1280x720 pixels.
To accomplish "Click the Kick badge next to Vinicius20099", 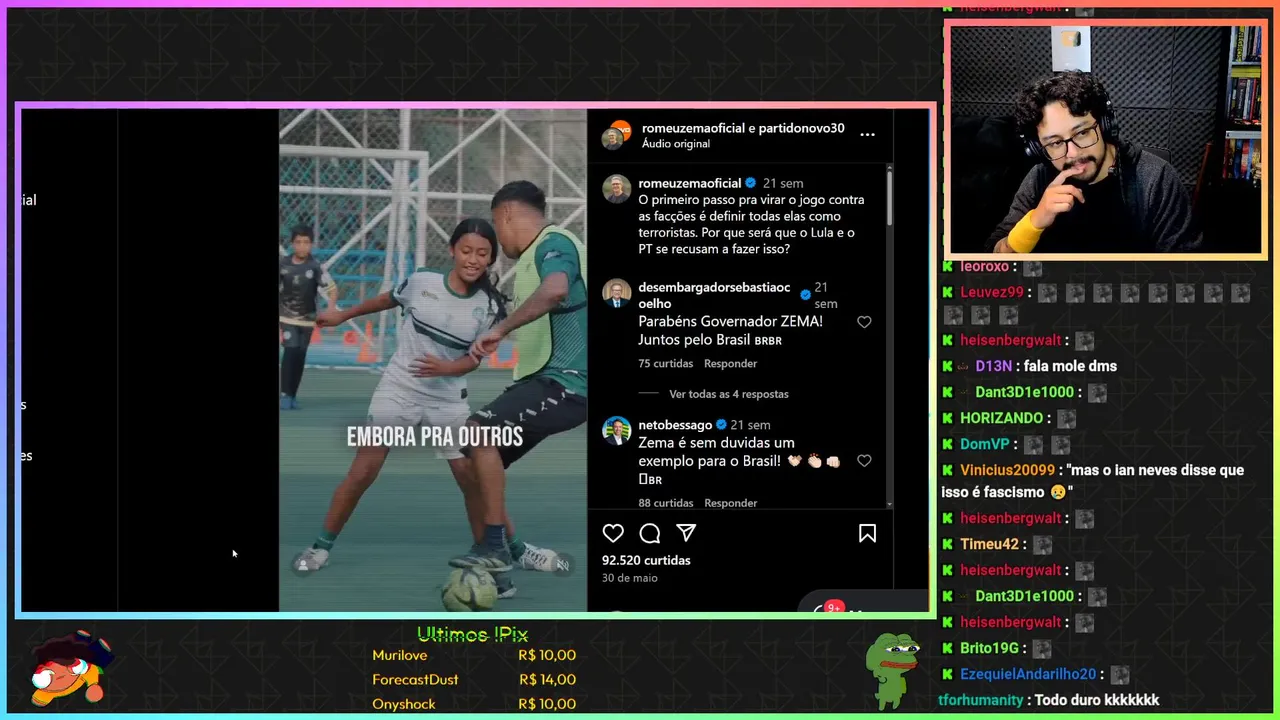I will click(x=947, y=470).
